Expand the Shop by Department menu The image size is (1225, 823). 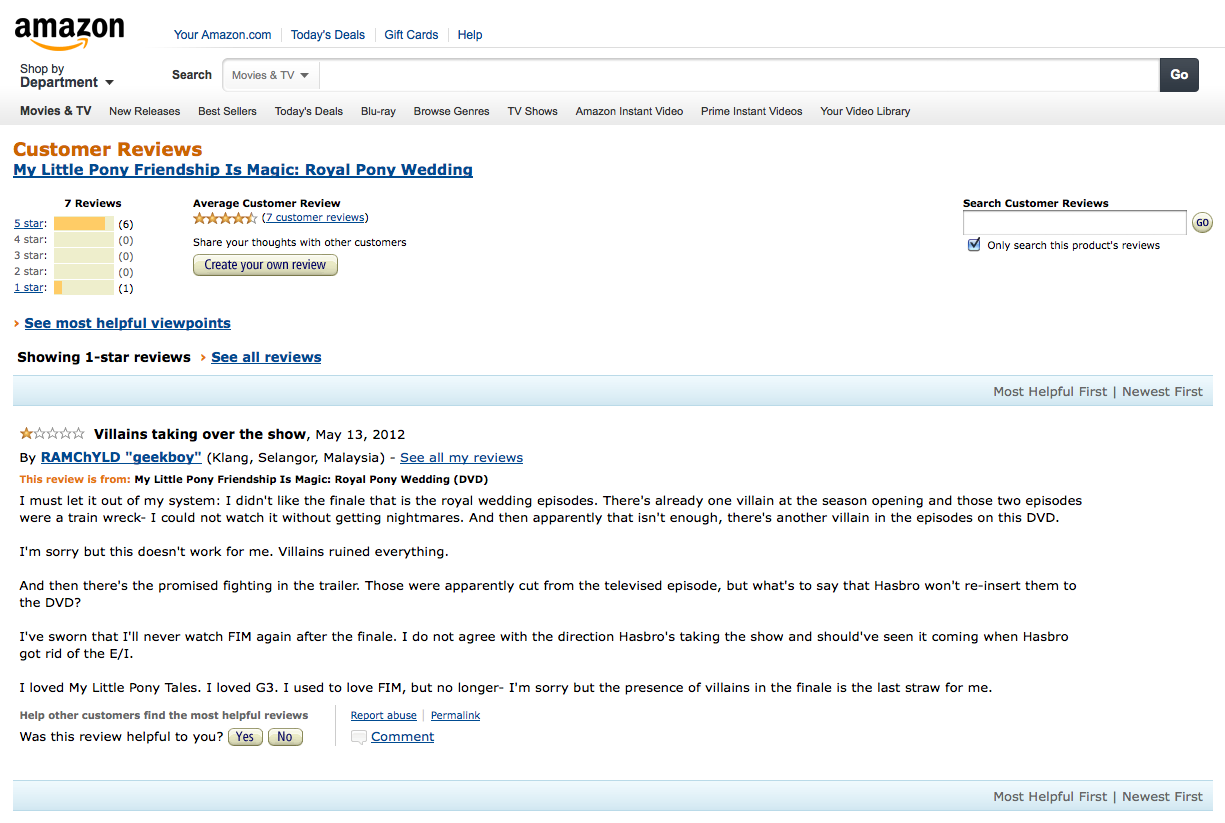click(66, 76)
